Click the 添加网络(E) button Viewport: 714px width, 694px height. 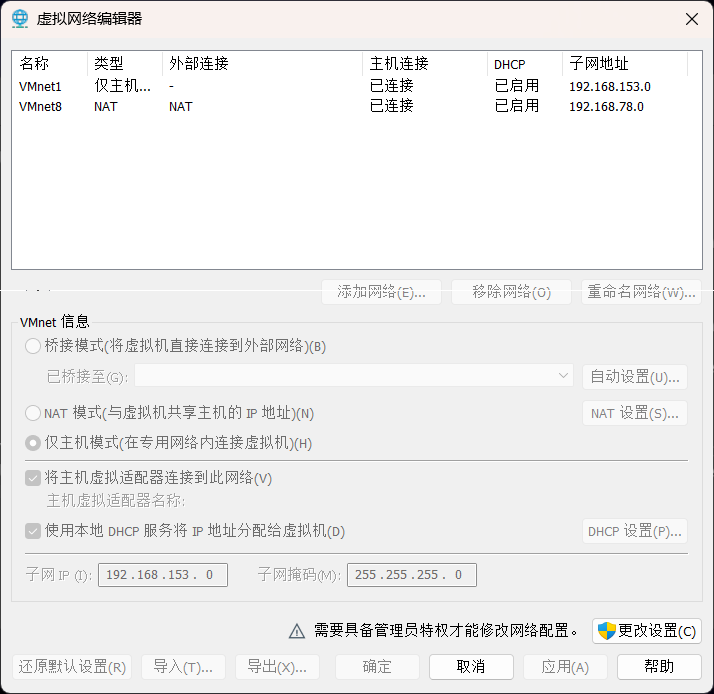(381, 291)
